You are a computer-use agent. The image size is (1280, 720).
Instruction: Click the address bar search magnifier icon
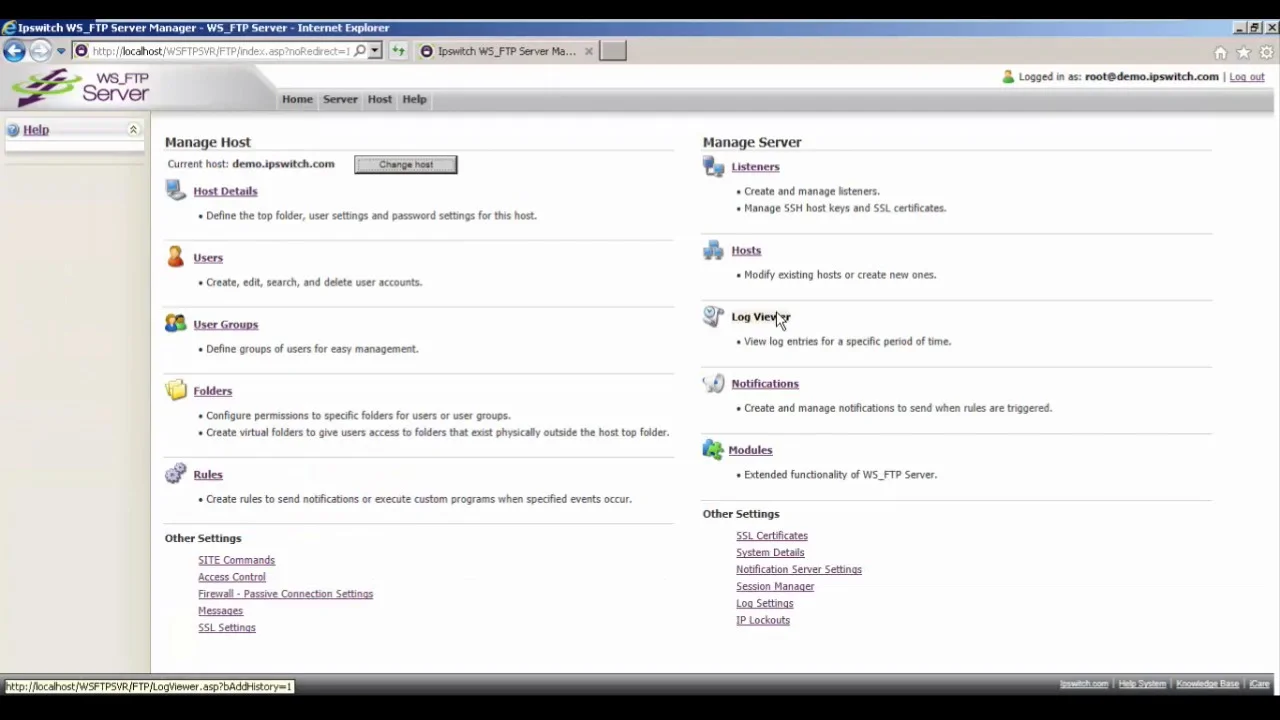(360, 51)
